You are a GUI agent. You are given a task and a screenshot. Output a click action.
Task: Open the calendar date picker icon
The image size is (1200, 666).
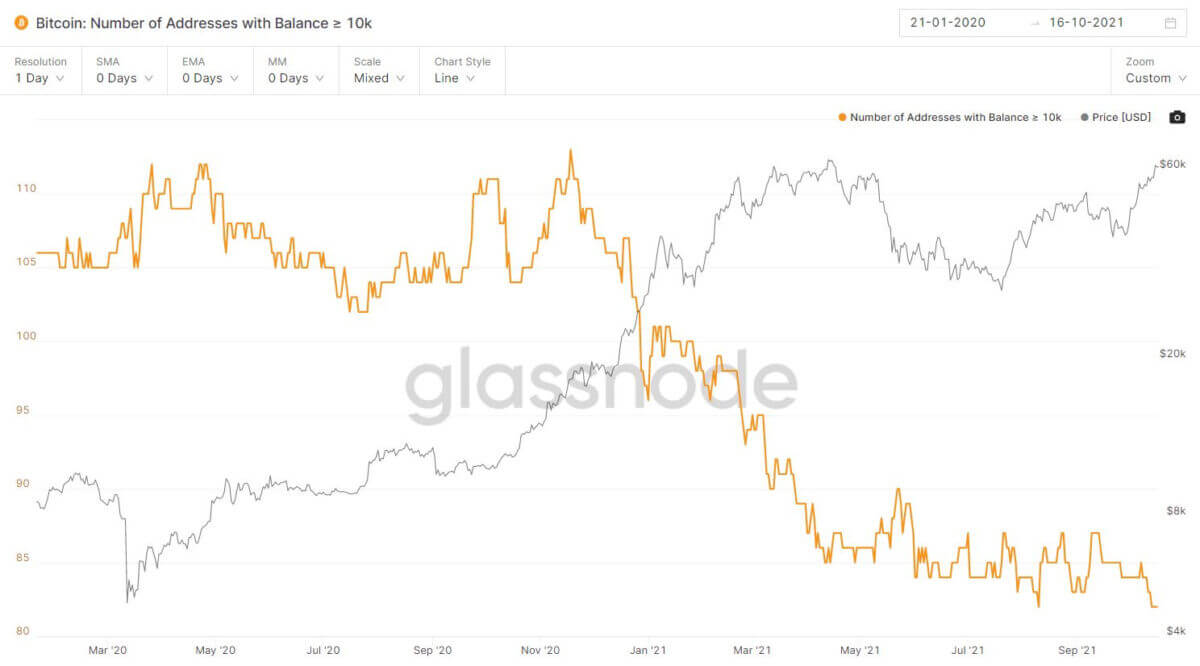tap(1171, 23)
